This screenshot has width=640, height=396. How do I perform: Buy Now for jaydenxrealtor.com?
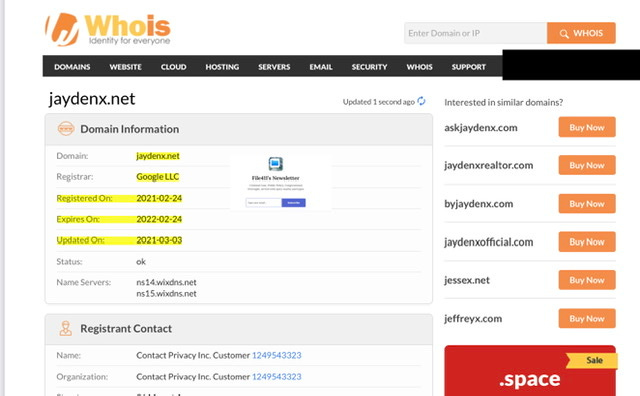[x=587, y=165]
